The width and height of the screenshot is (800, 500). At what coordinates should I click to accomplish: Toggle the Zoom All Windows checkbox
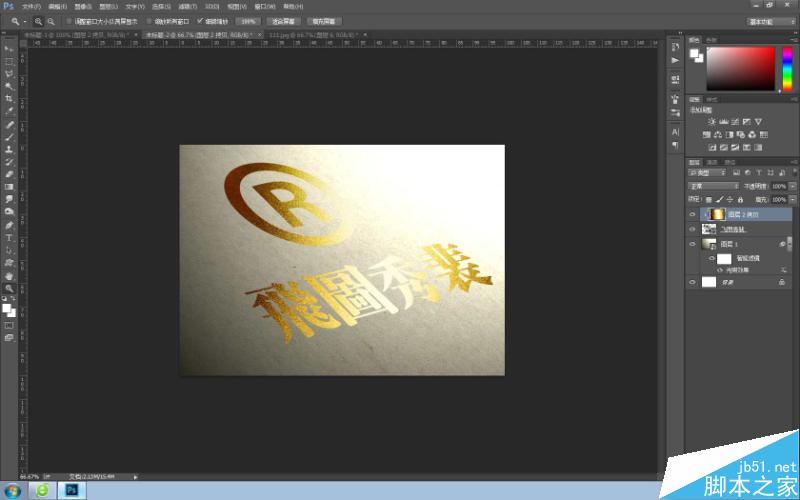pos(149,21)
